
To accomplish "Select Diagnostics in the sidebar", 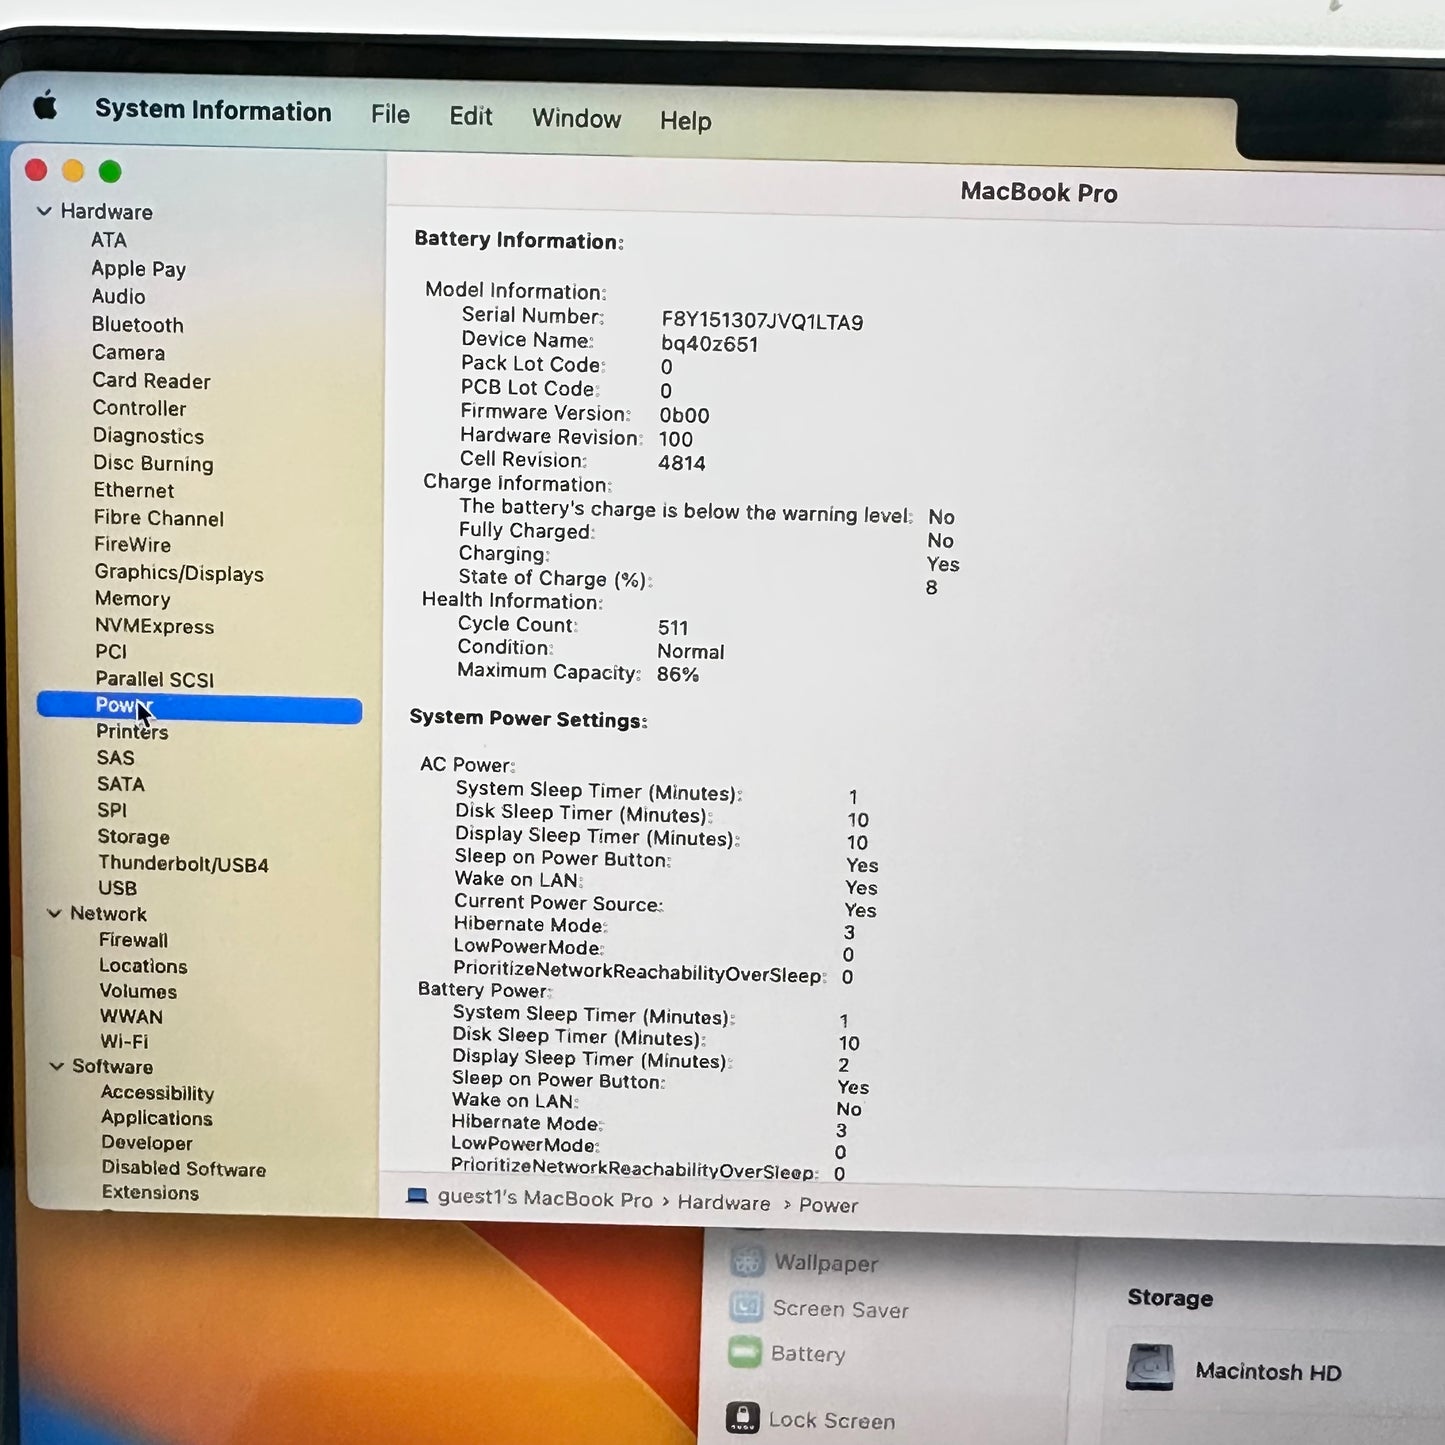I will click(x=149, y=436).
